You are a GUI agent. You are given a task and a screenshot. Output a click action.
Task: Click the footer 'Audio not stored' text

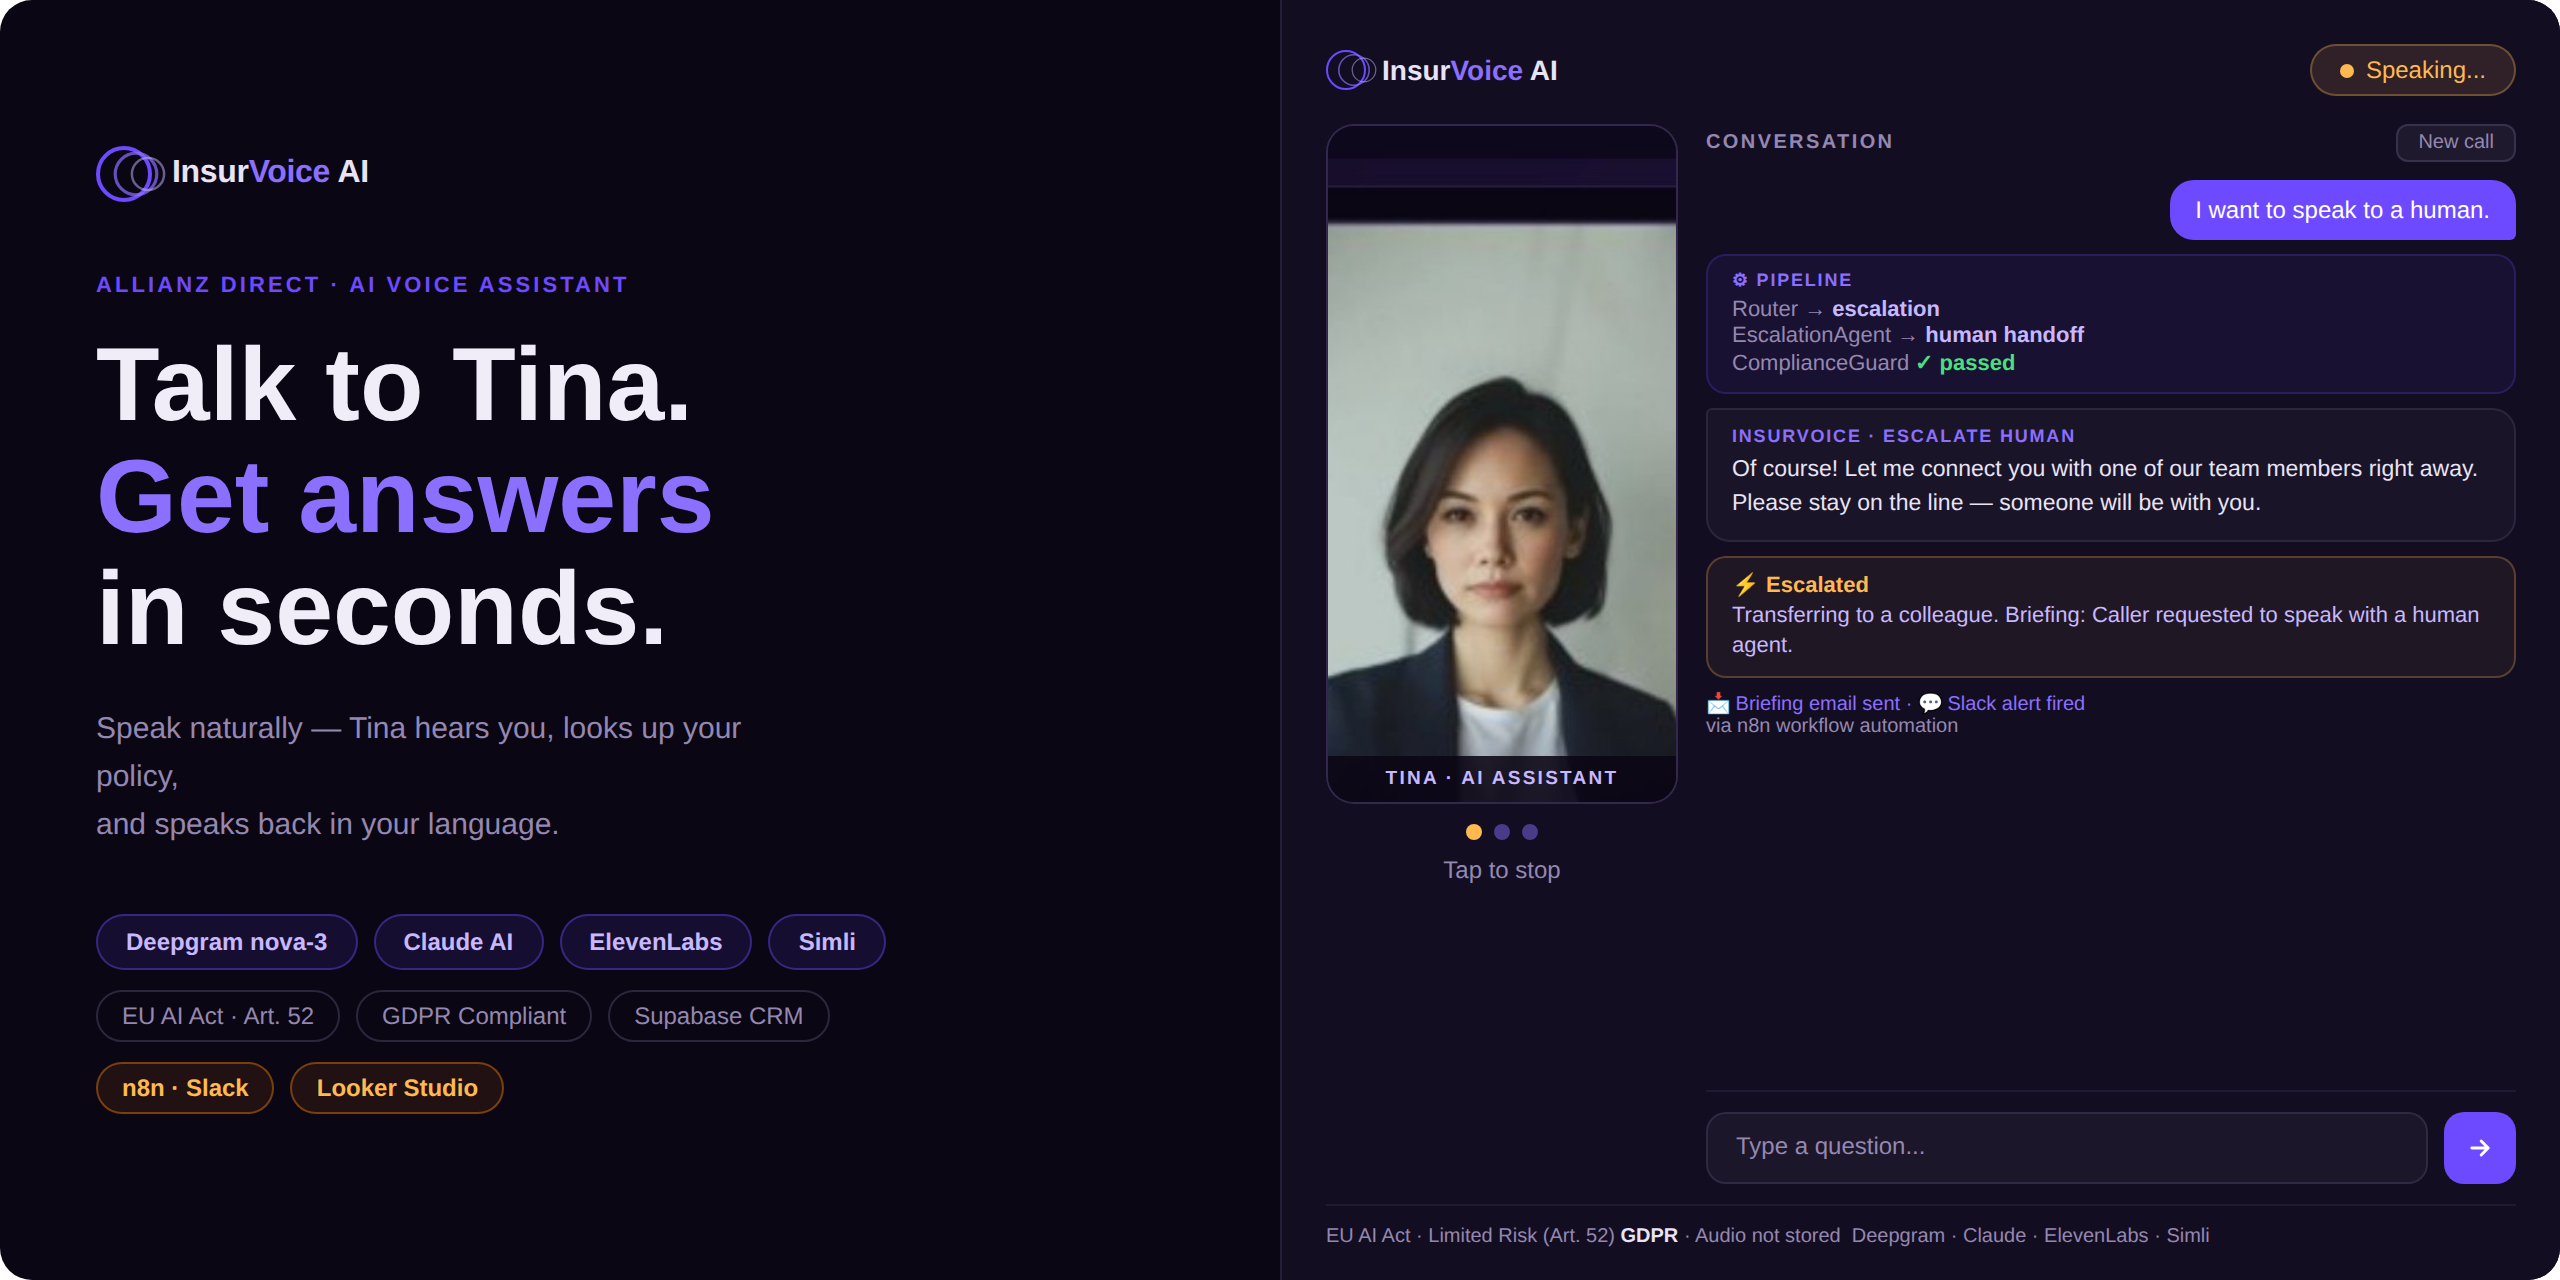pyautogui.click(x=1767, y=1235)
